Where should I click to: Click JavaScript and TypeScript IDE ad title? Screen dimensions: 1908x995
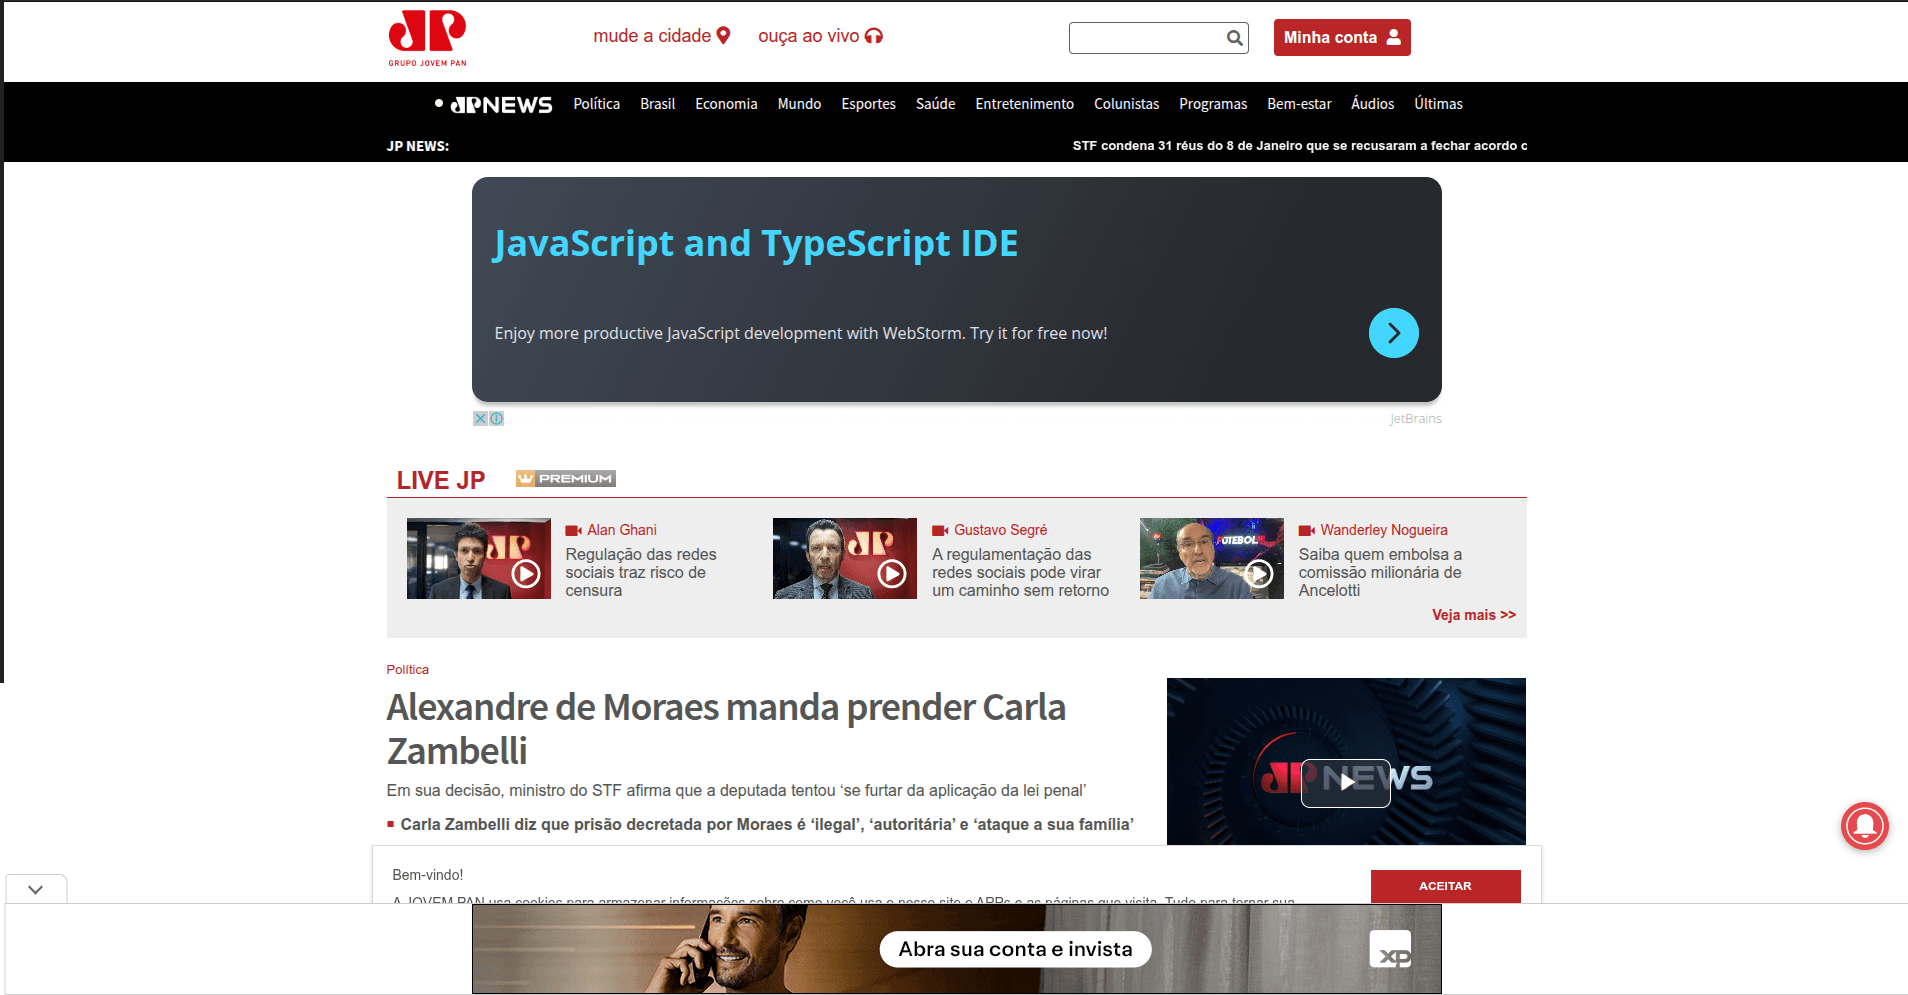click(755, 244)
